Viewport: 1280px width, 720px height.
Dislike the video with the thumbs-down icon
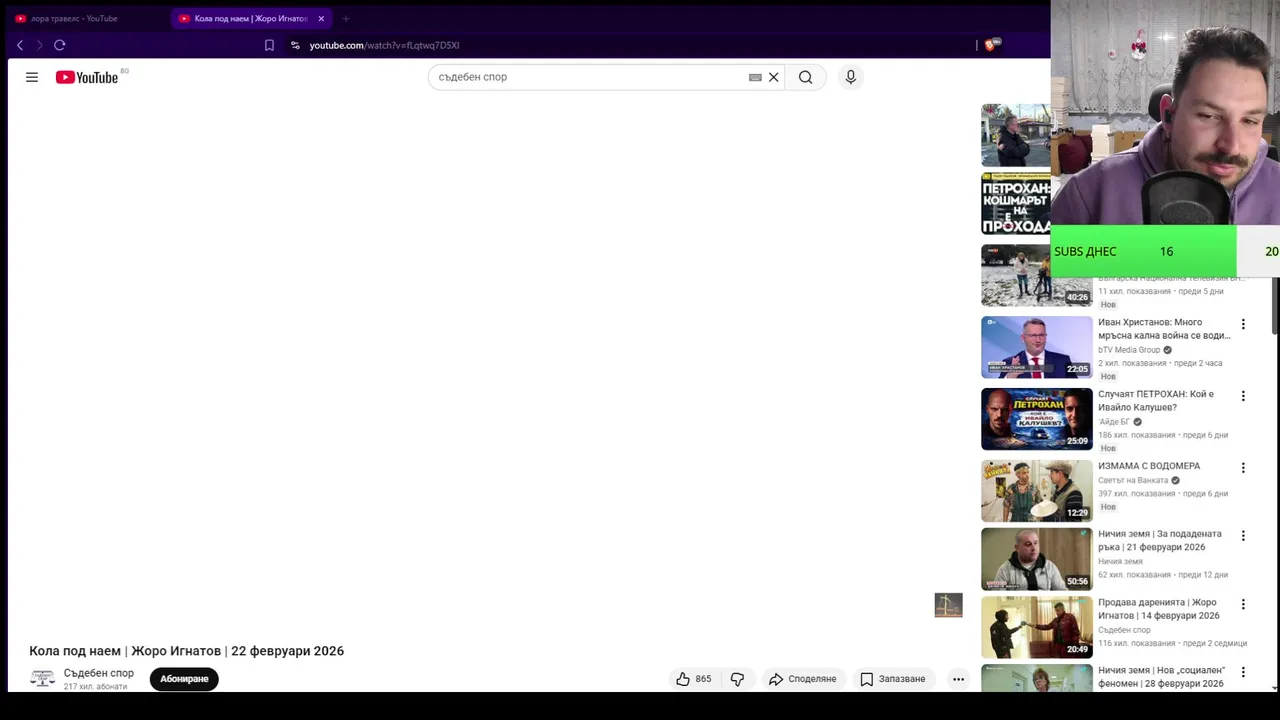click(x=737, y=679)
